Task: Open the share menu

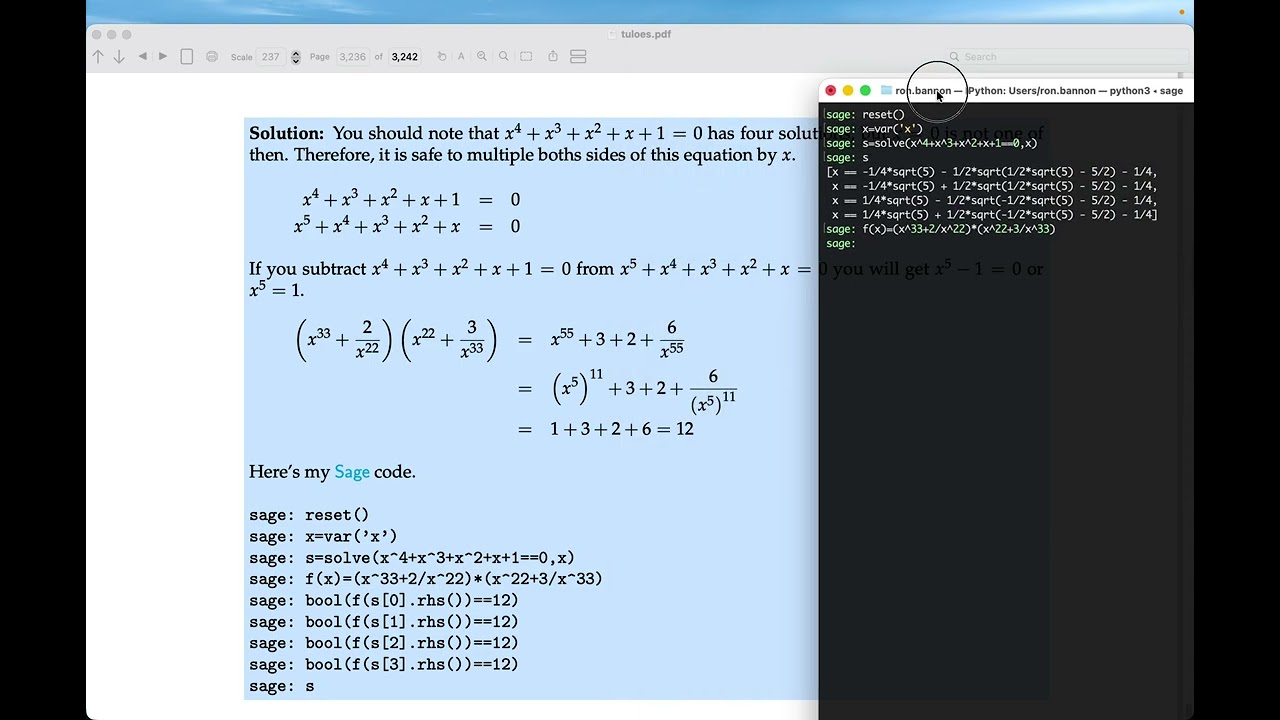Action: pos(553,57)
